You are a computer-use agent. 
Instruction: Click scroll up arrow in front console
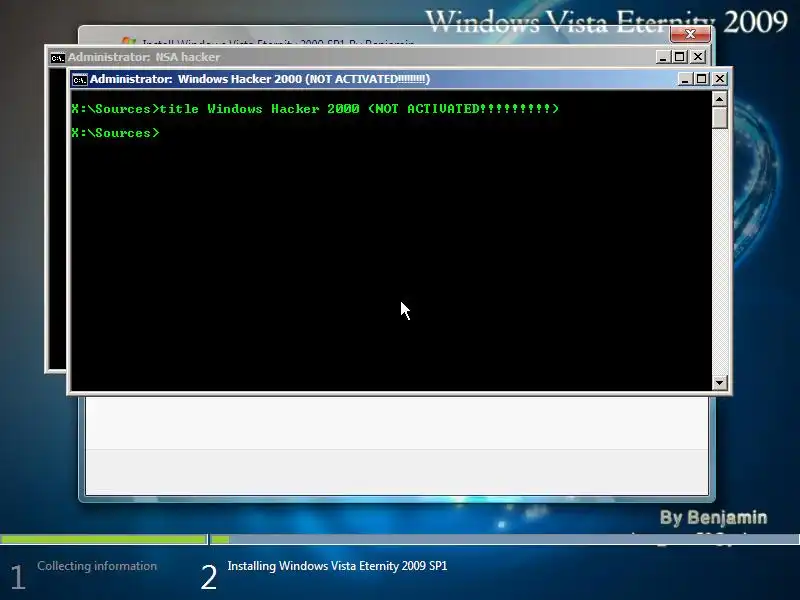(x=719, y=99)
